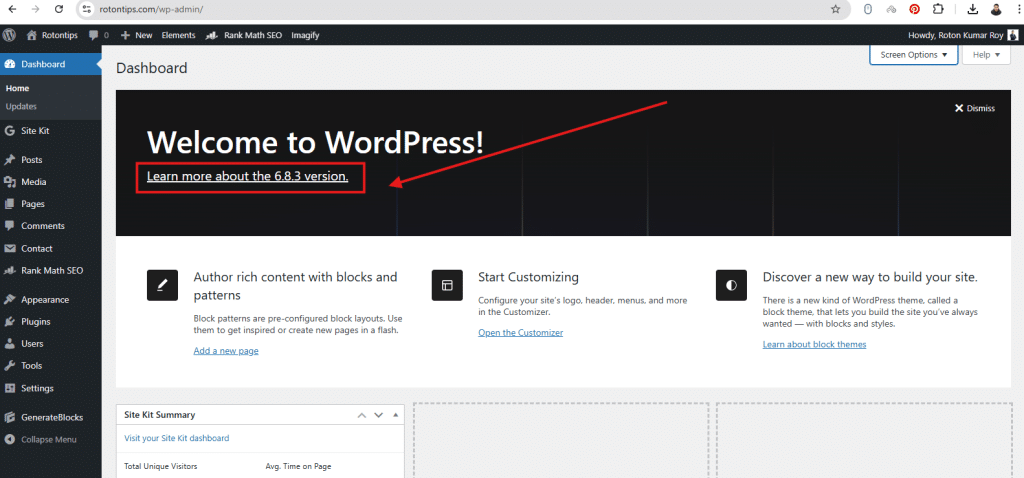Screen dimensions: 1024x478
Task: Click the Plugins icon in sidebar
Action: click(x=10, y=322)
